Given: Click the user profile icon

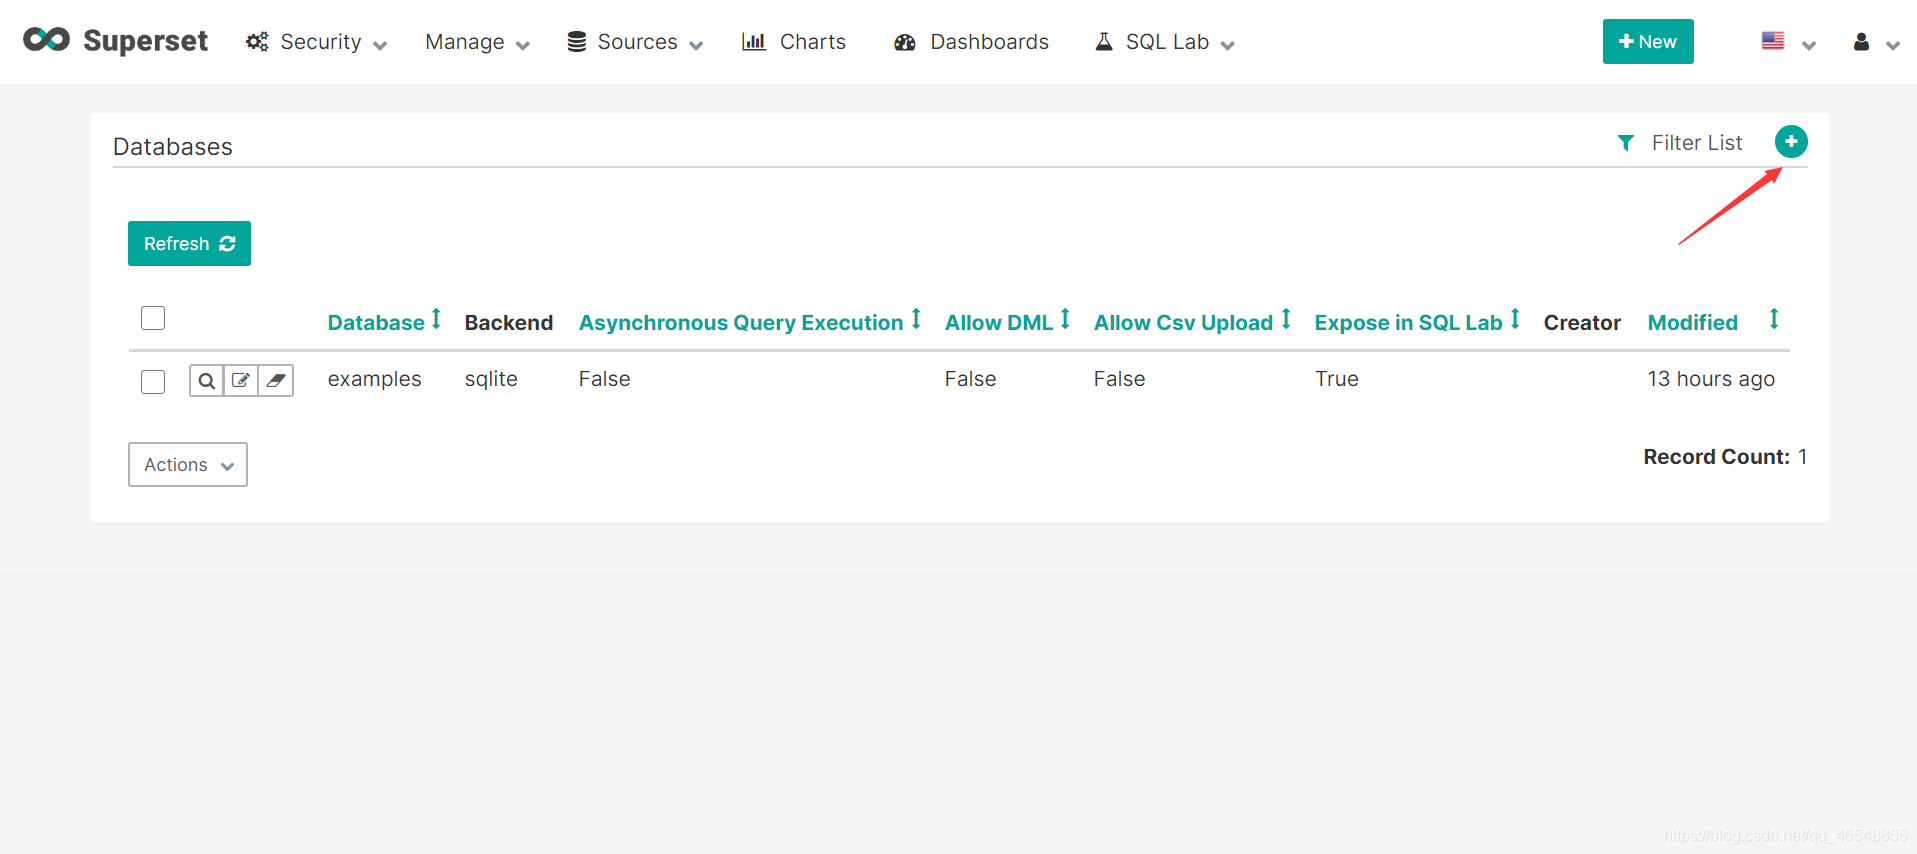Looking at the screenshot, I should tap(1861, 42).
